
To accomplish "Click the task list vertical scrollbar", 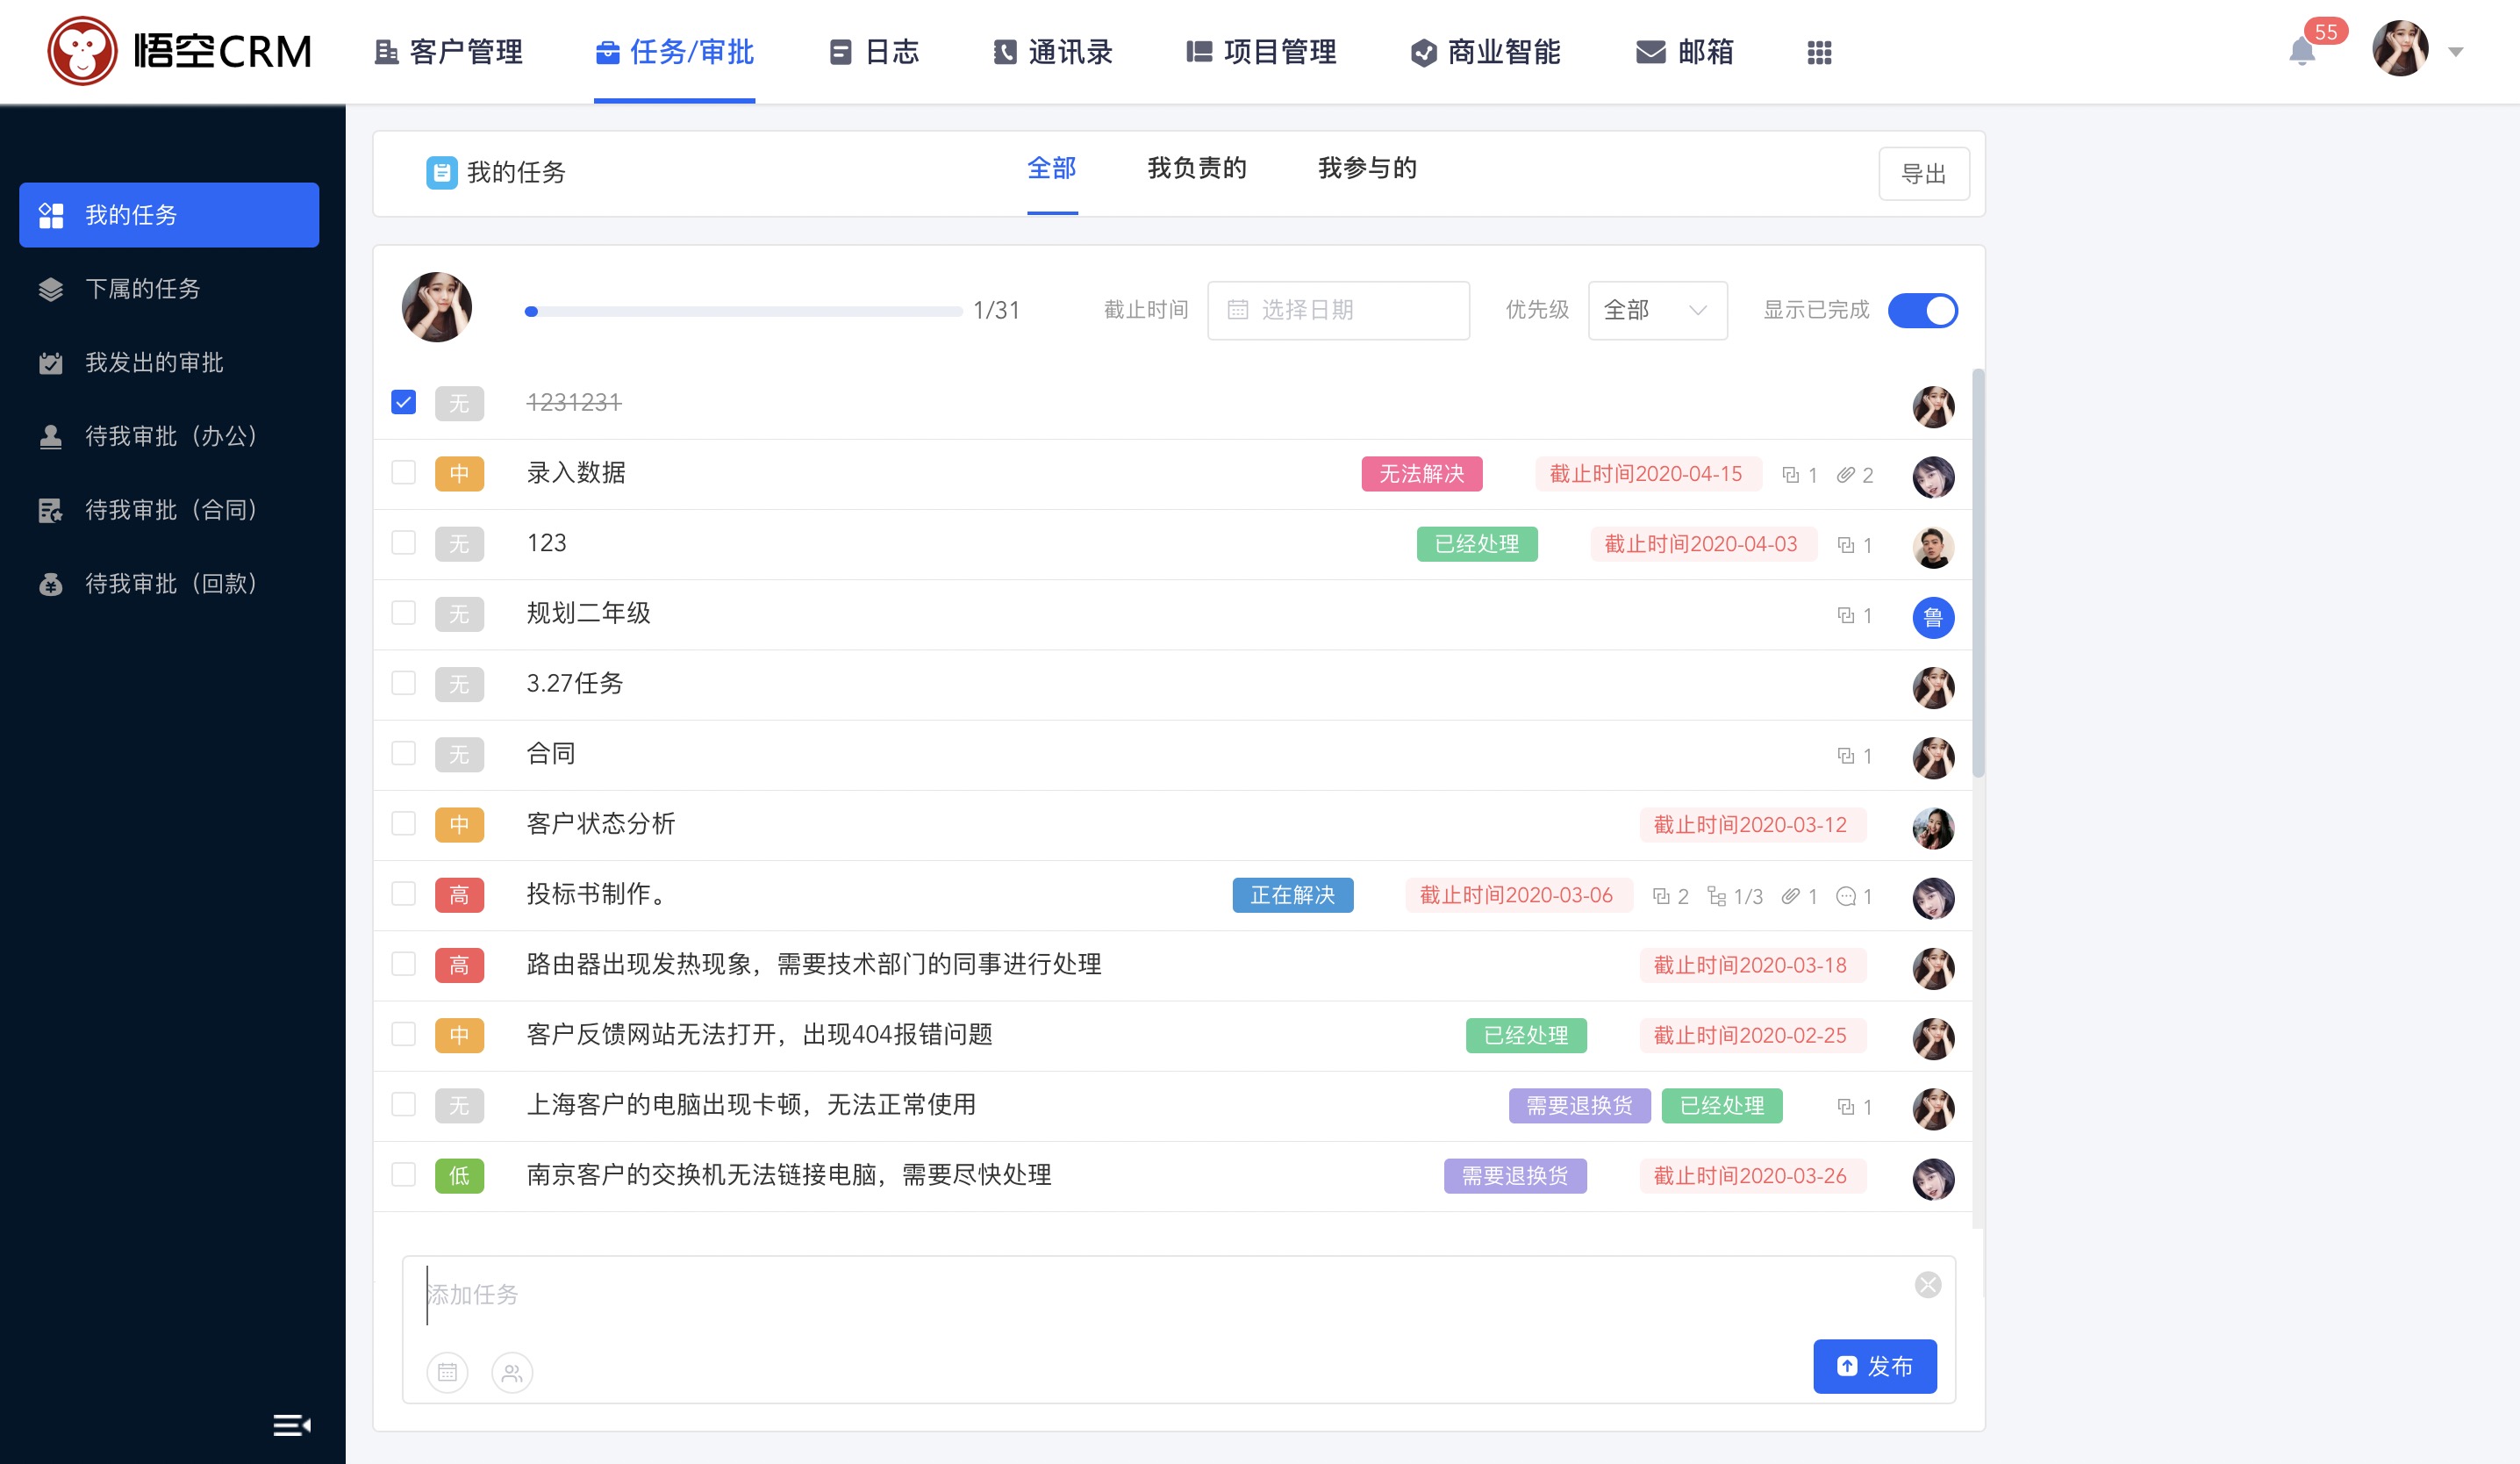I will point(1977,573).
